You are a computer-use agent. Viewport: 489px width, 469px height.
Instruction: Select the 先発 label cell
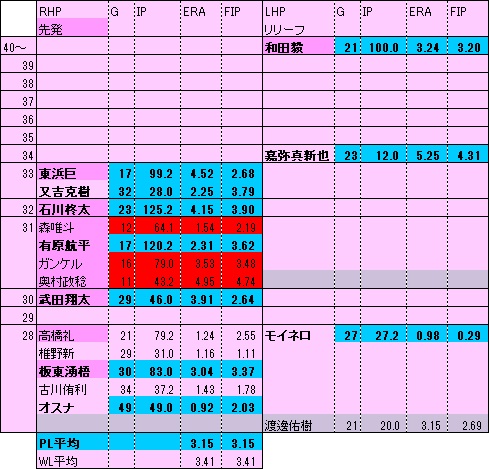tap(72, 27)
